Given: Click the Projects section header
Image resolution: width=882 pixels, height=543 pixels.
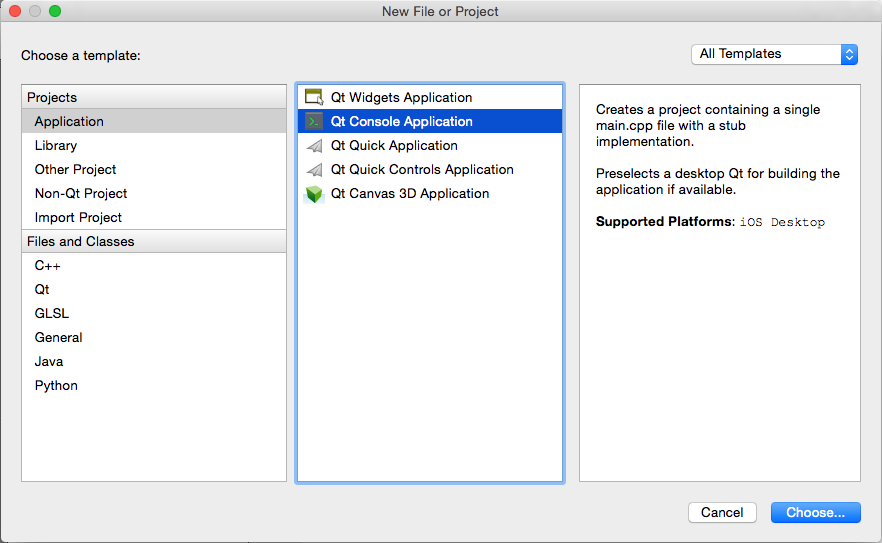Looking at the screenshot, I should (154, 97).
